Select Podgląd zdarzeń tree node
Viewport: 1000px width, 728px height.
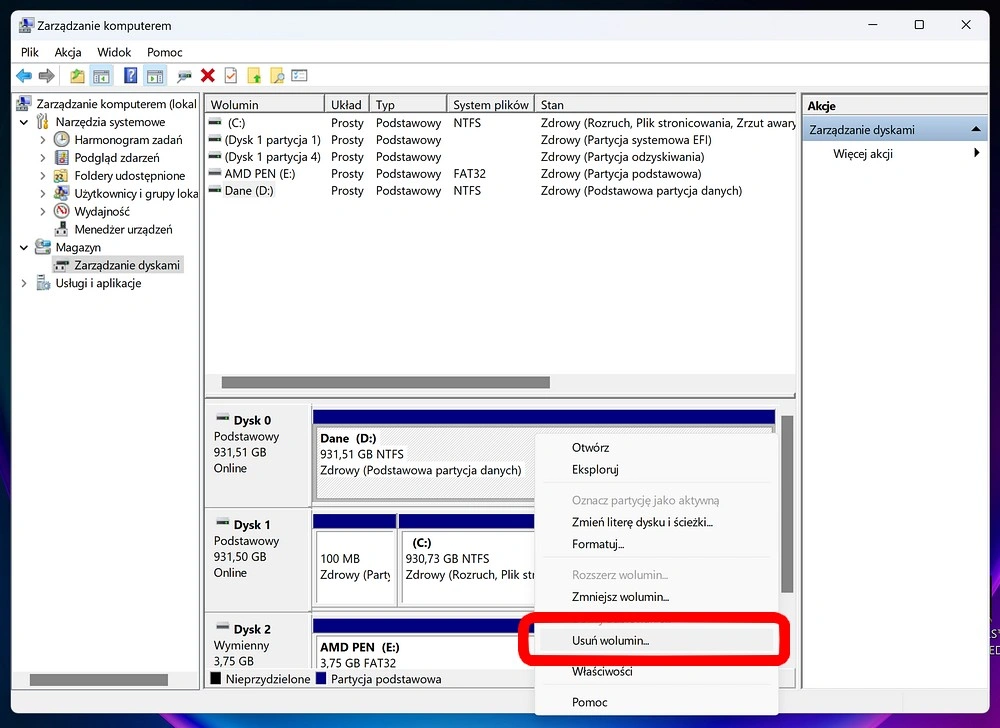pyautogui.click(x=117, y=157)
